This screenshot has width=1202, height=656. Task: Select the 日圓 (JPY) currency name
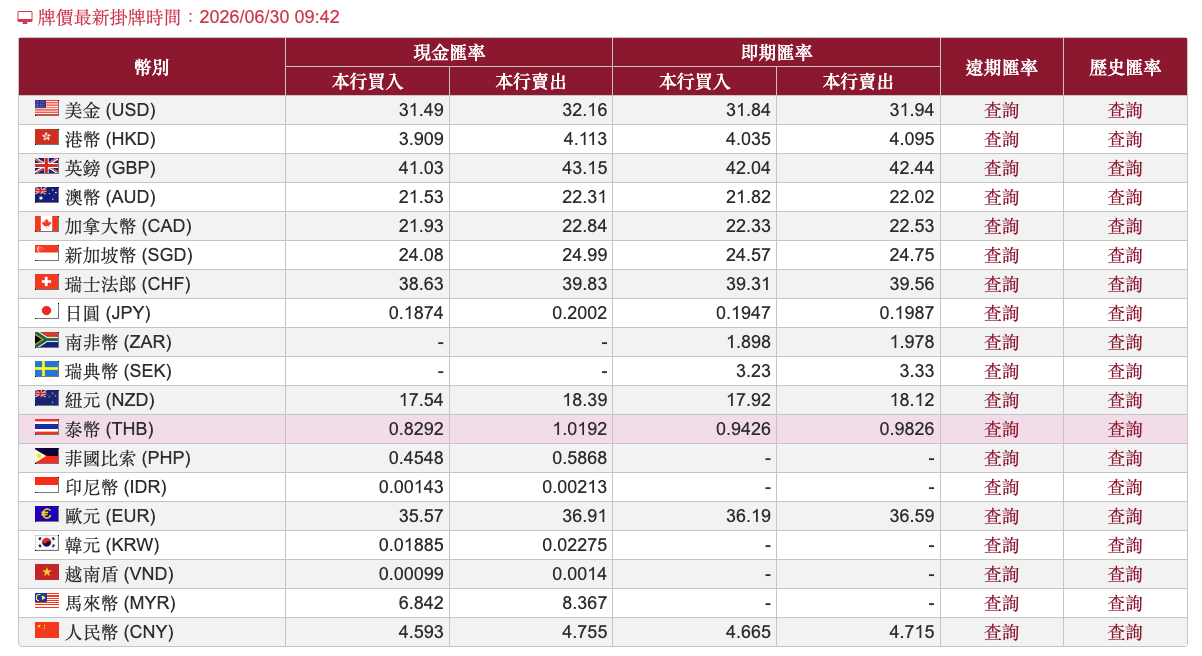[107, 313]
